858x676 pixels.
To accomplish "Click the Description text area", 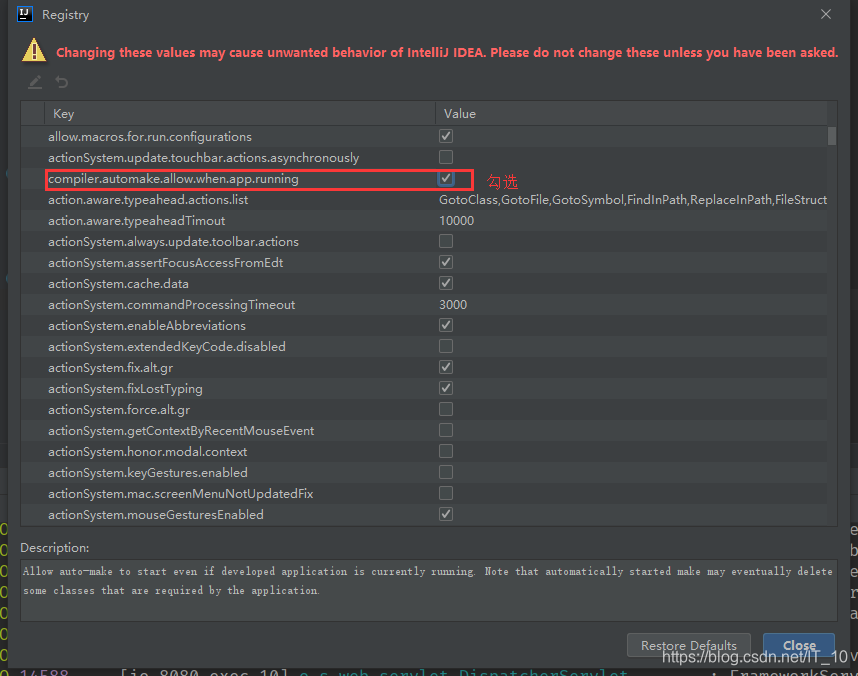I will pos(428,590).
